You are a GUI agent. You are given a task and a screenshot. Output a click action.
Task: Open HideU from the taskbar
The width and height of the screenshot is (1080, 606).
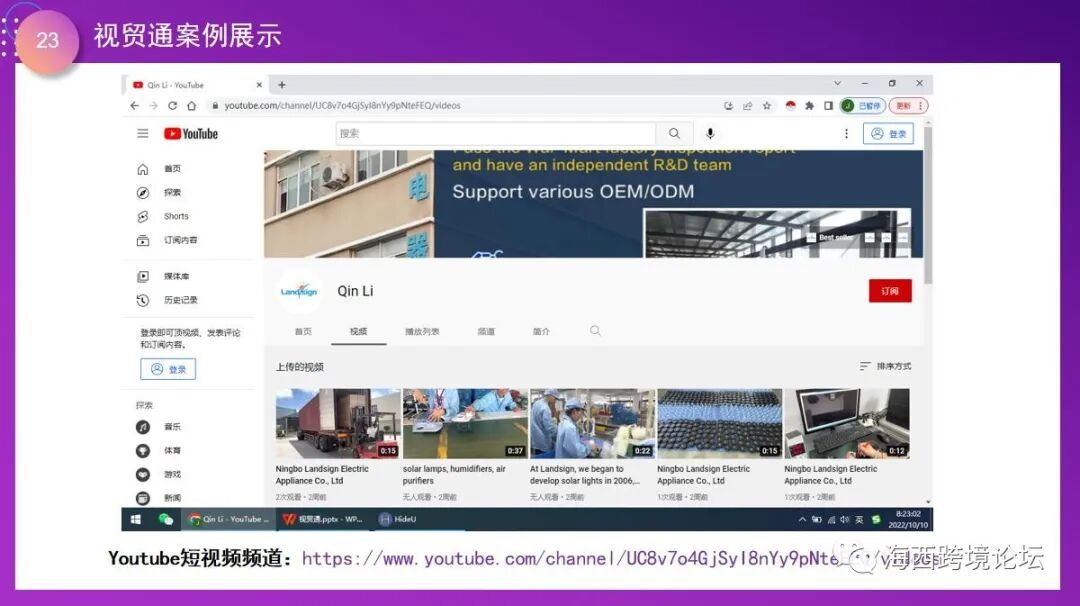pos(398,519)
